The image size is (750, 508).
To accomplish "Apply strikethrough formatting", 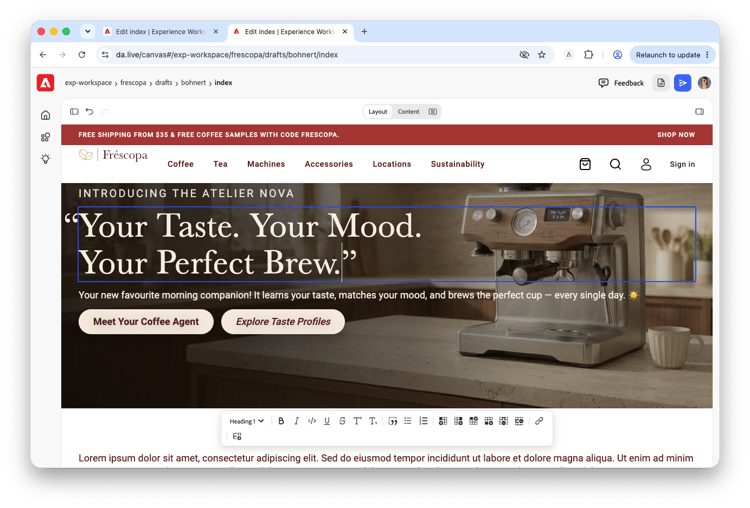I will tap(342, 421).
